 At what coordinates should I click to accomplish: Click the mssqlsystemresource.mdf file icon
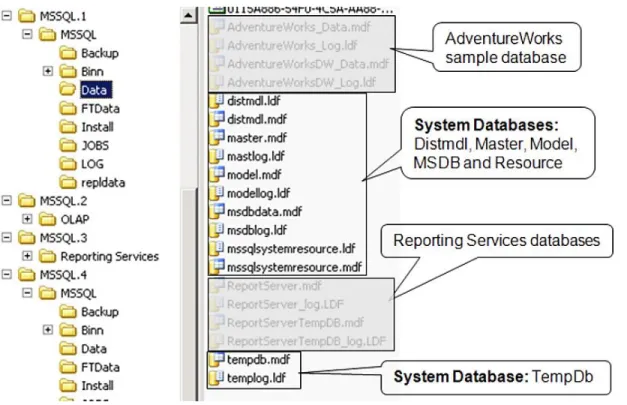[217, 267]
